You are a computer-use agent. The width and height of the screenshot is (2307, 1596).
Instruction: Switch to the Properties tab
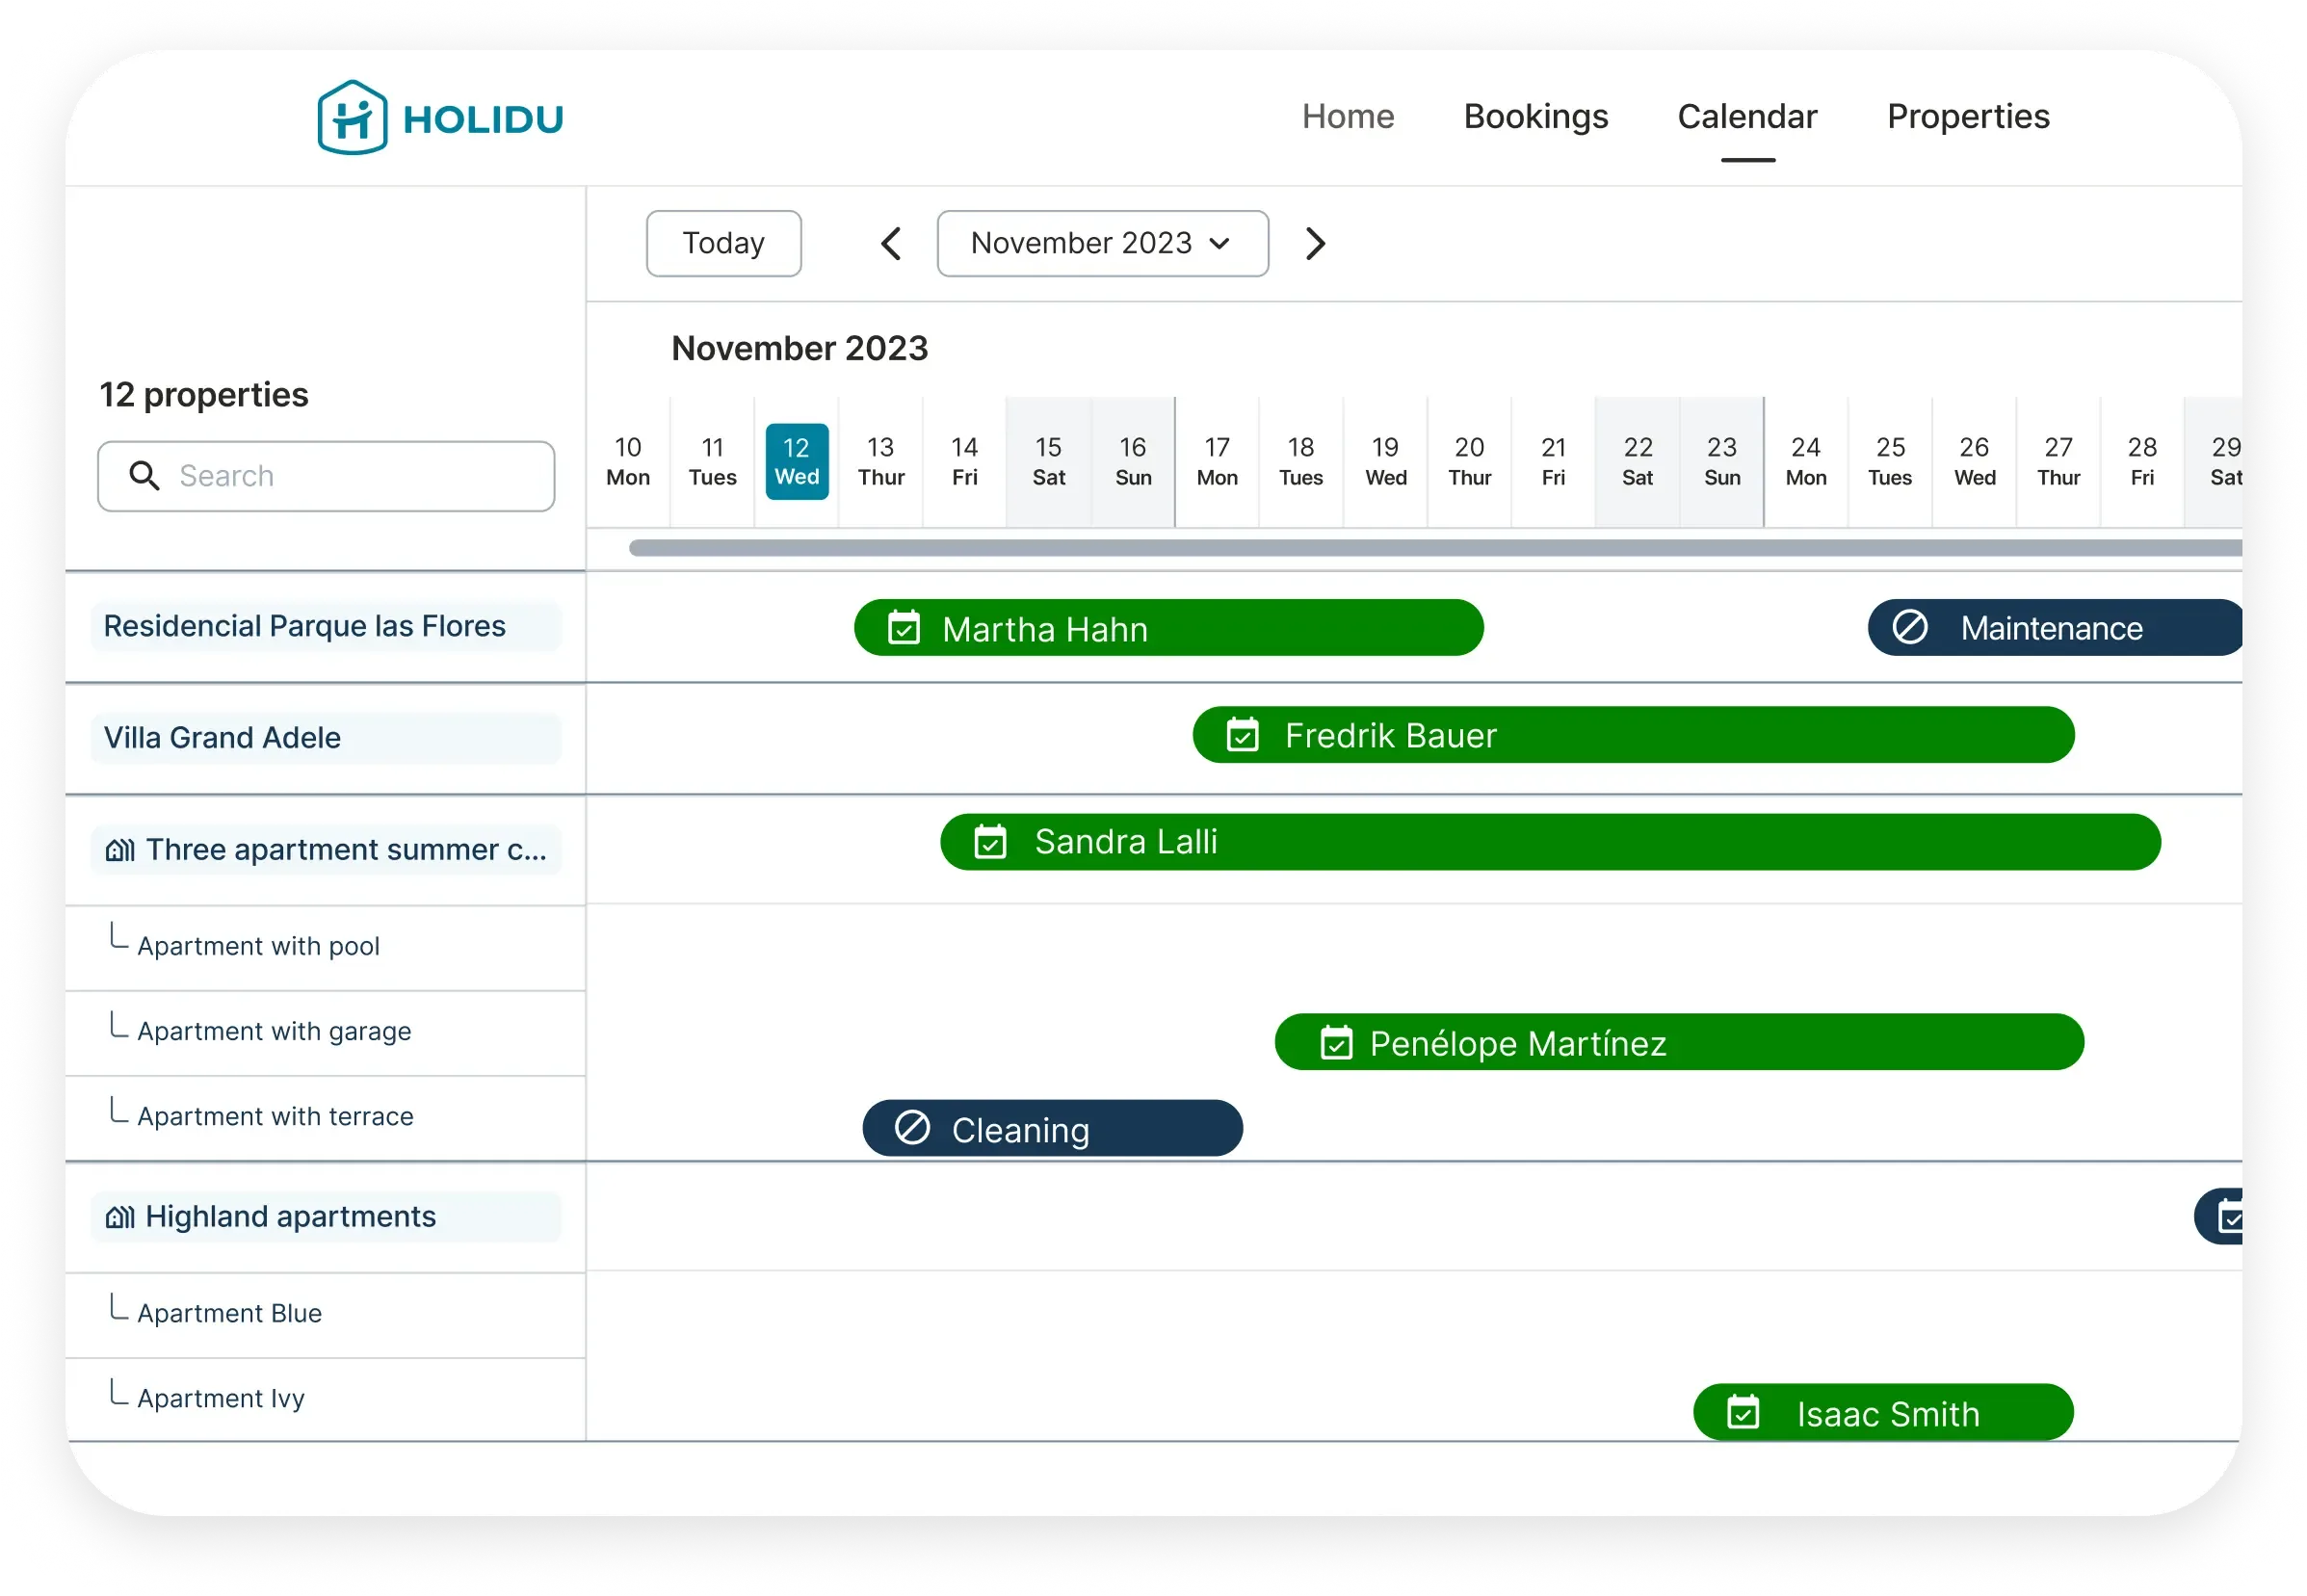1967,117
